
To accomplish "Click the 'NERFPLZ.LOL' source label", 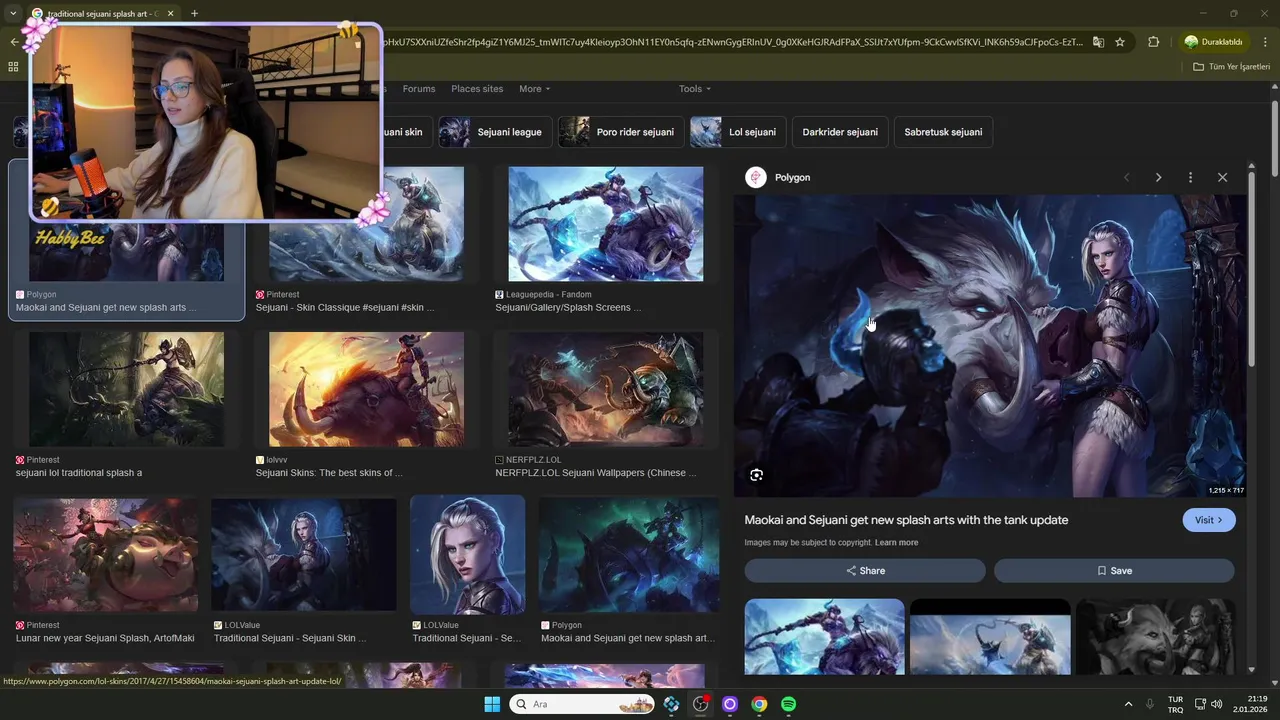I will coord(533,460).
